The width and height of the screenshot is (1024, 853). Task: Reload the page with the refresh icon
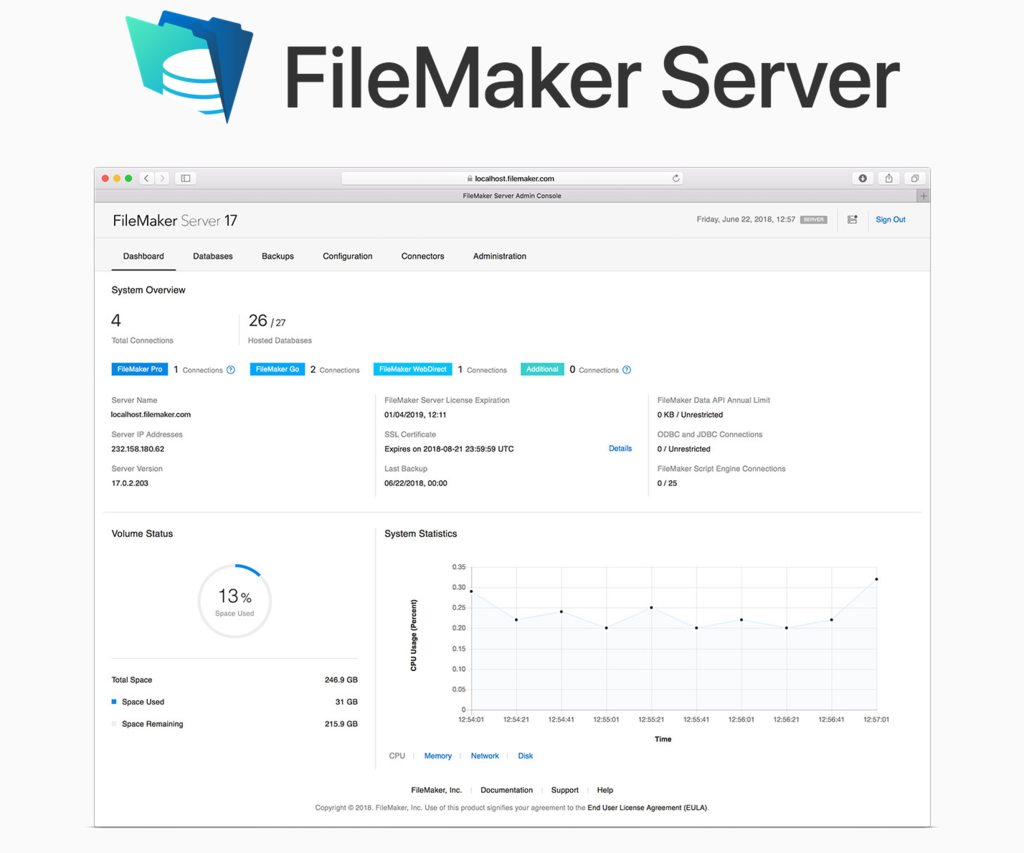click(676, 178)
